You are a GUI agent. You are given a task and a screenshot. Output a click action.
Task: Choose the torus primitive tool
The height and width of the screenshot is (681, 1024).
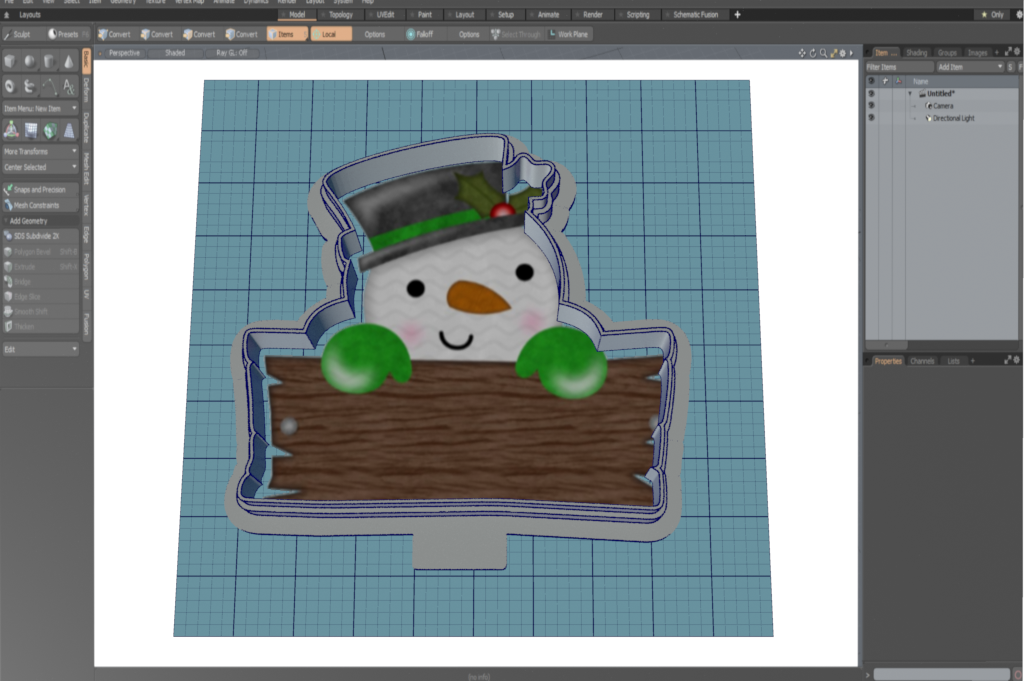(x=11, y=87)
